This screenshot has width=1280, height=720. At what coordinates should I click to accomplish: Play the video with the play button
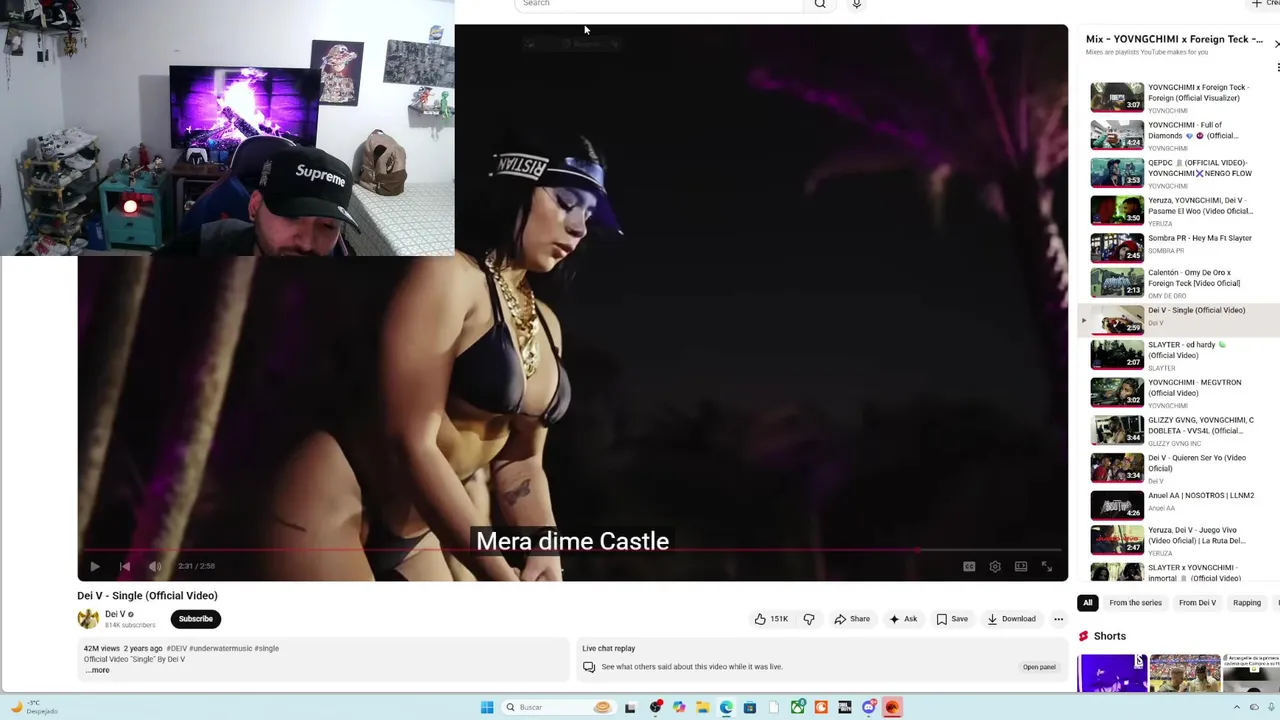pyautogui.click(x=94, y=566)
